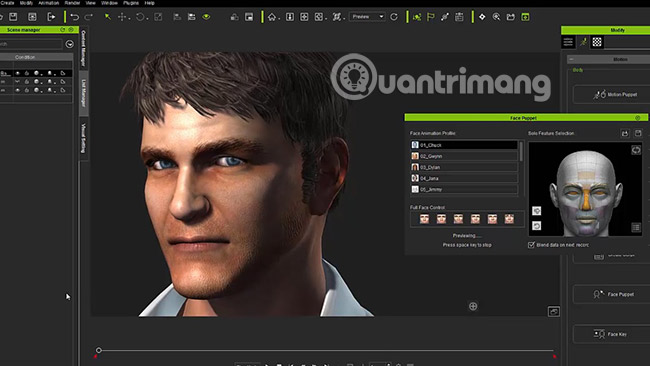The image size is (650, 366).
Task: Click the calendar-style toolbar icon
Action: tap(459, 17)
